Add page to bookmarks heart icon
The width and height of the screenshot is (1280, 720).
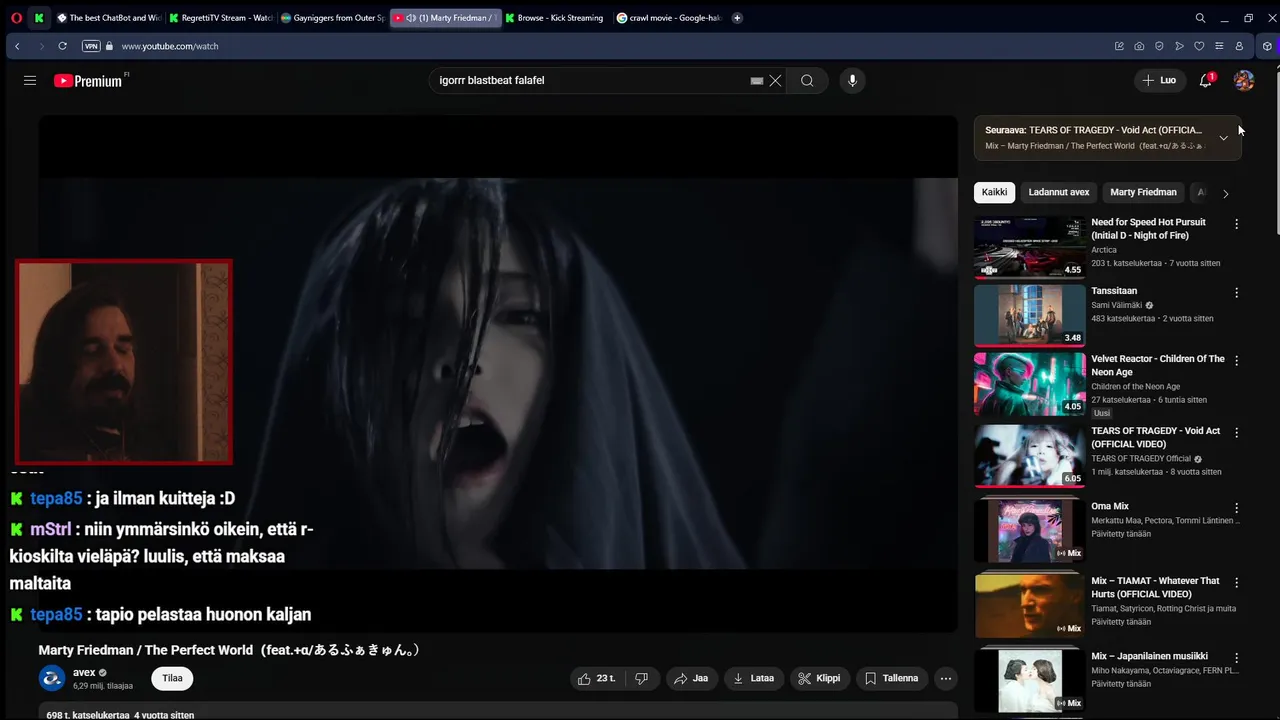coord(1199,46)
